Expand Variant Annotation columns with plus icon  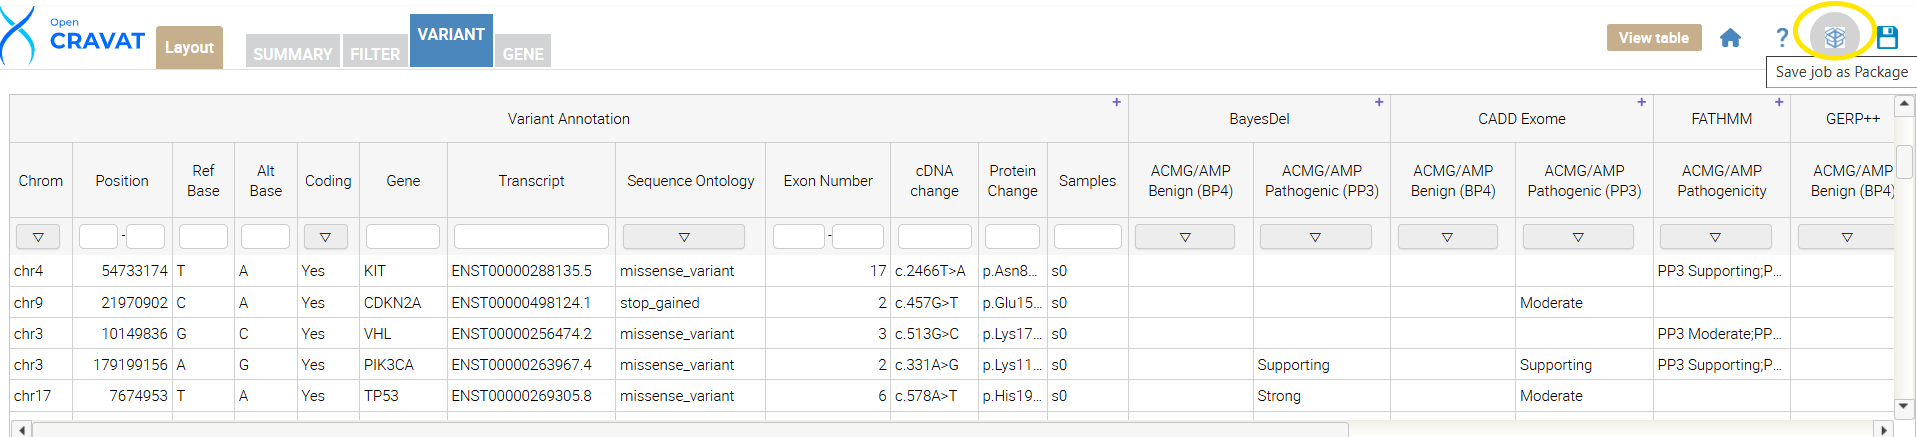[x=1116, y=102]
